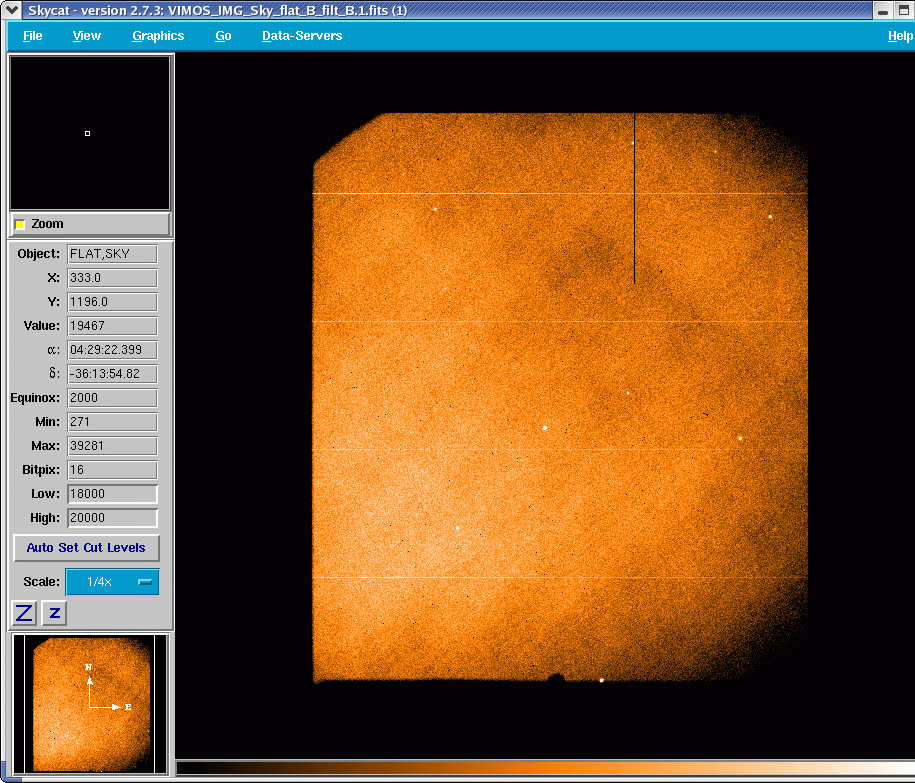Click the right ascension value 04:29:22.399
The image size is (915, 783).
tap(112, 349)
